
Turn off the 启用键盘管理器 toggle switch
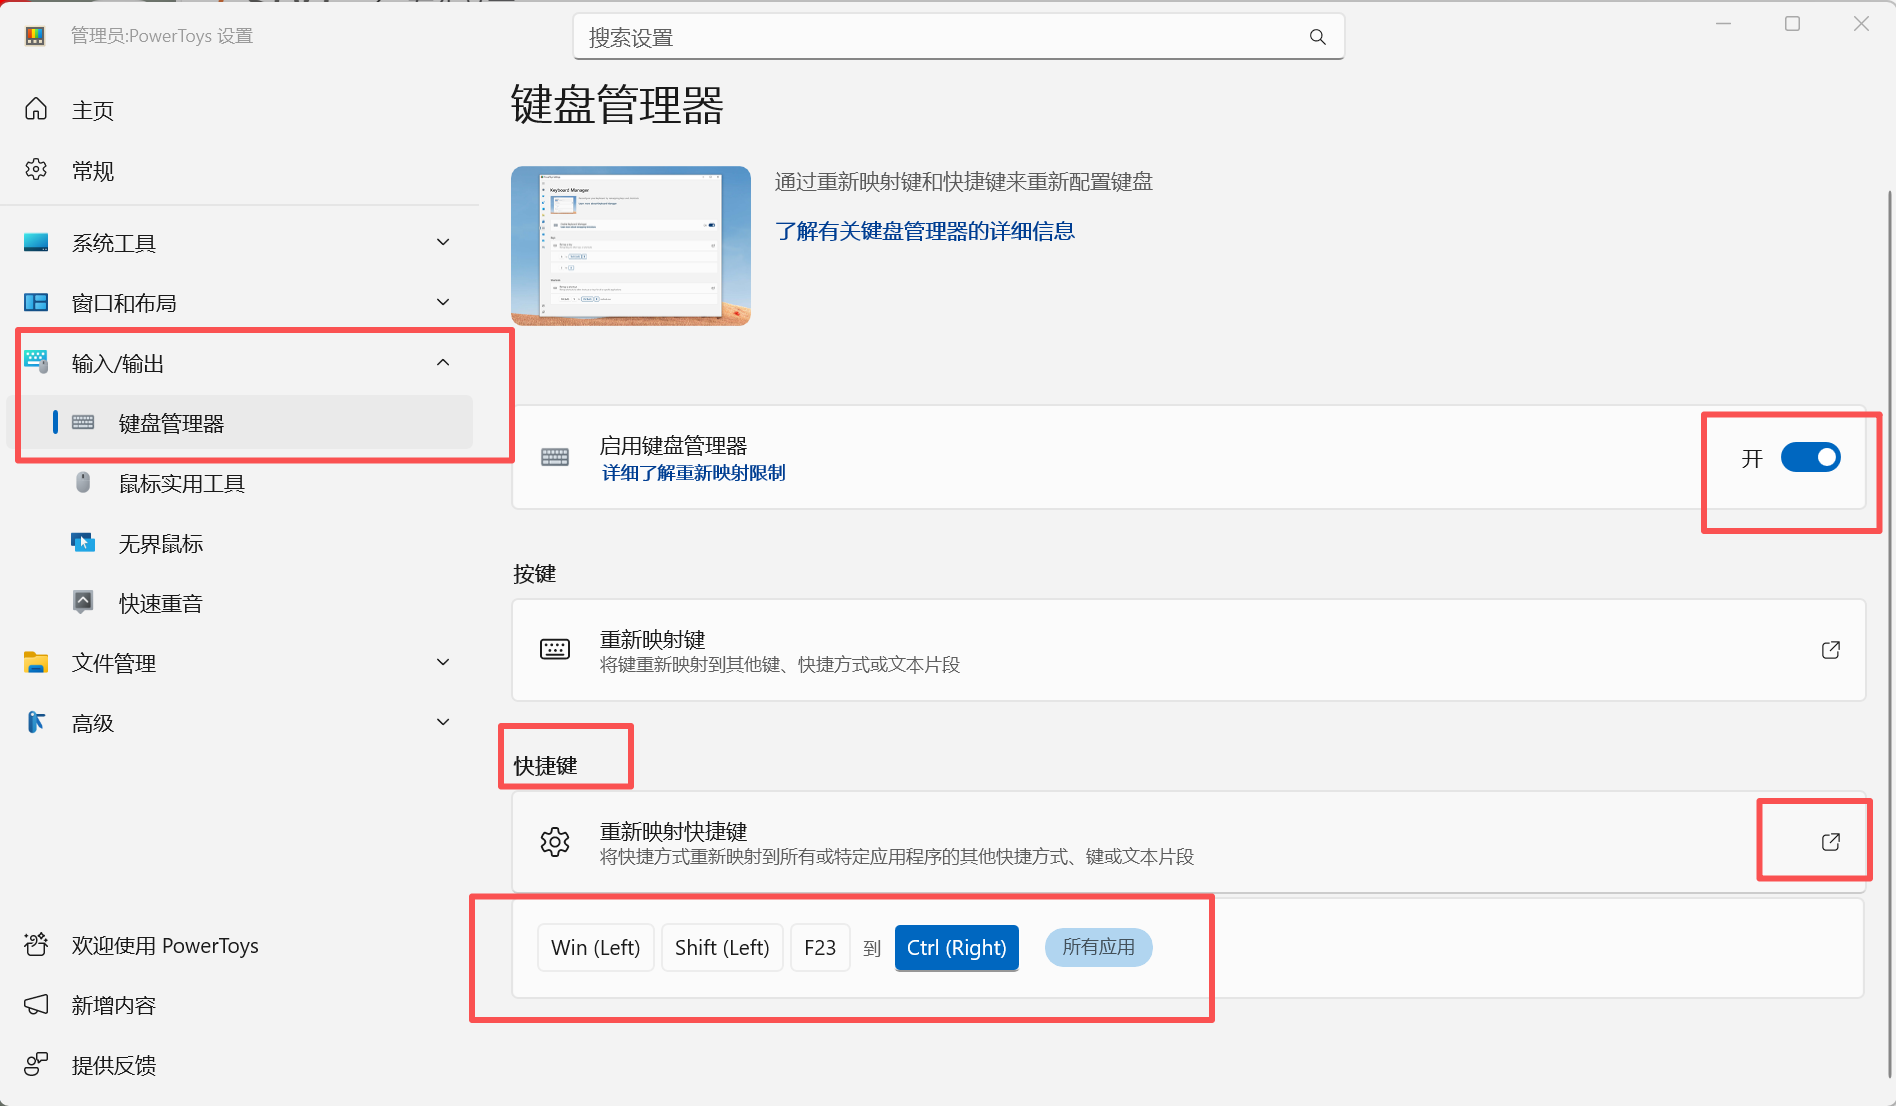tap(1811, 458)
